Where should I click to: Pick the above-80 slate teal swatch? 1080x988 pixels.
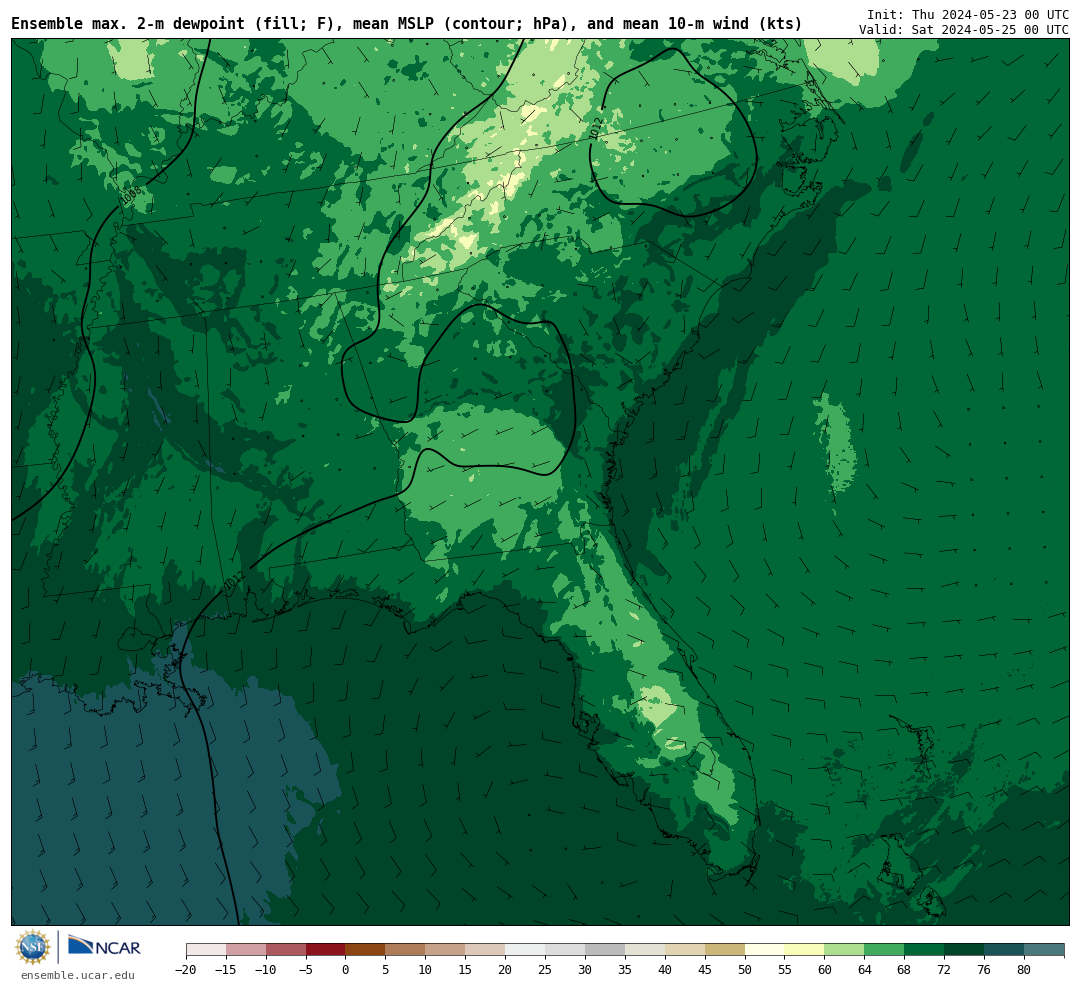pos(1045,950)
